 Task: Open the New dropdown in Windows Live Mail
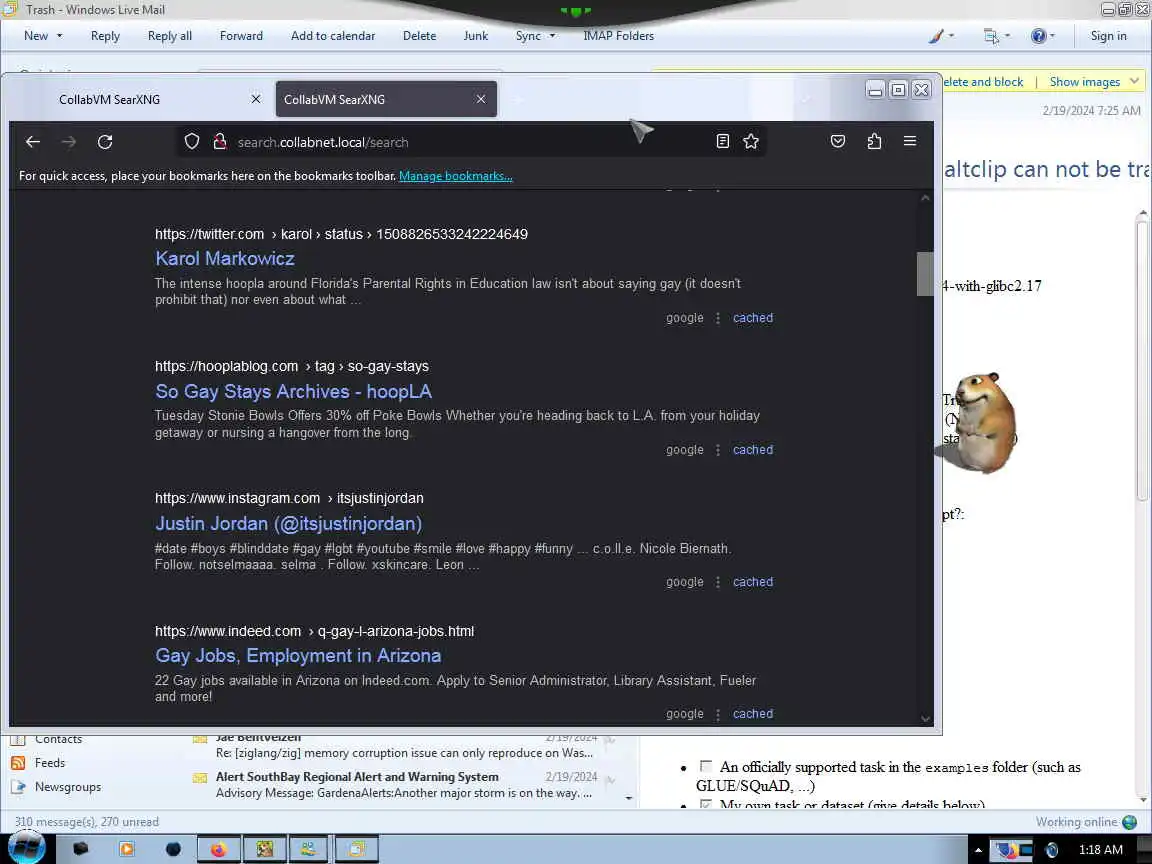[43, 35]
